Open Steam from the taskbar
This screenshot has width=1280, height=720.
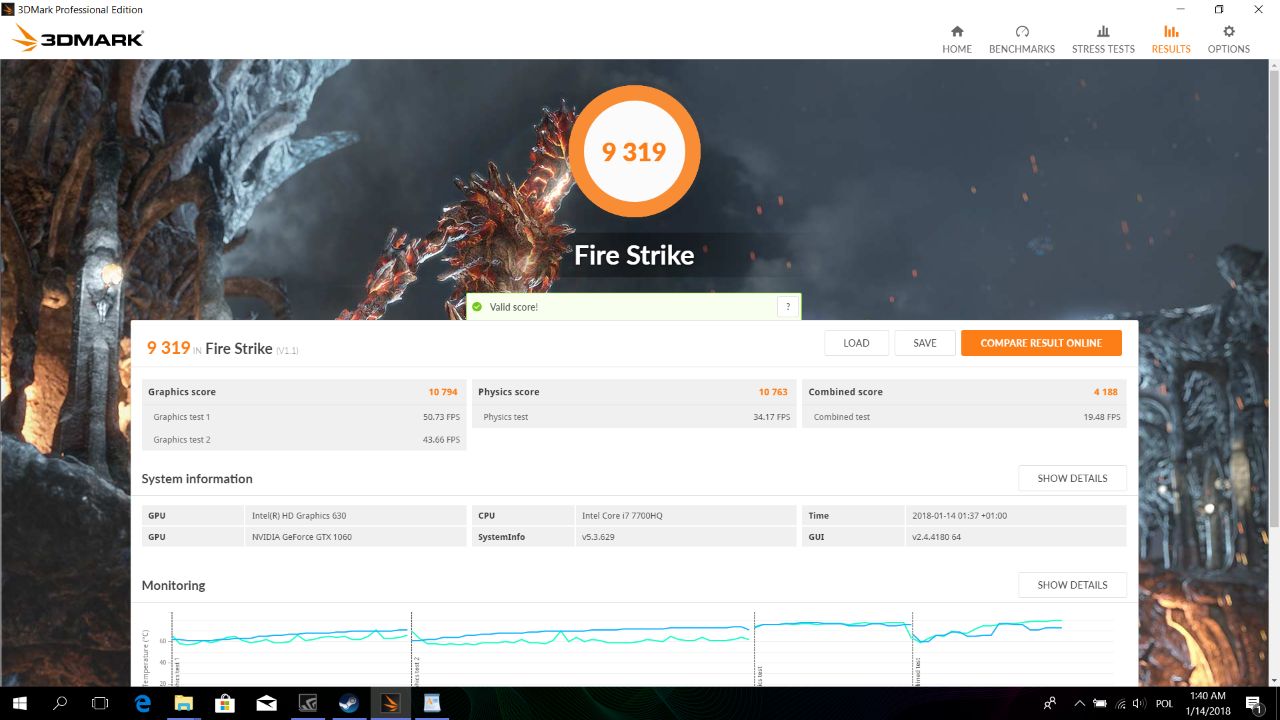point(347,703)
